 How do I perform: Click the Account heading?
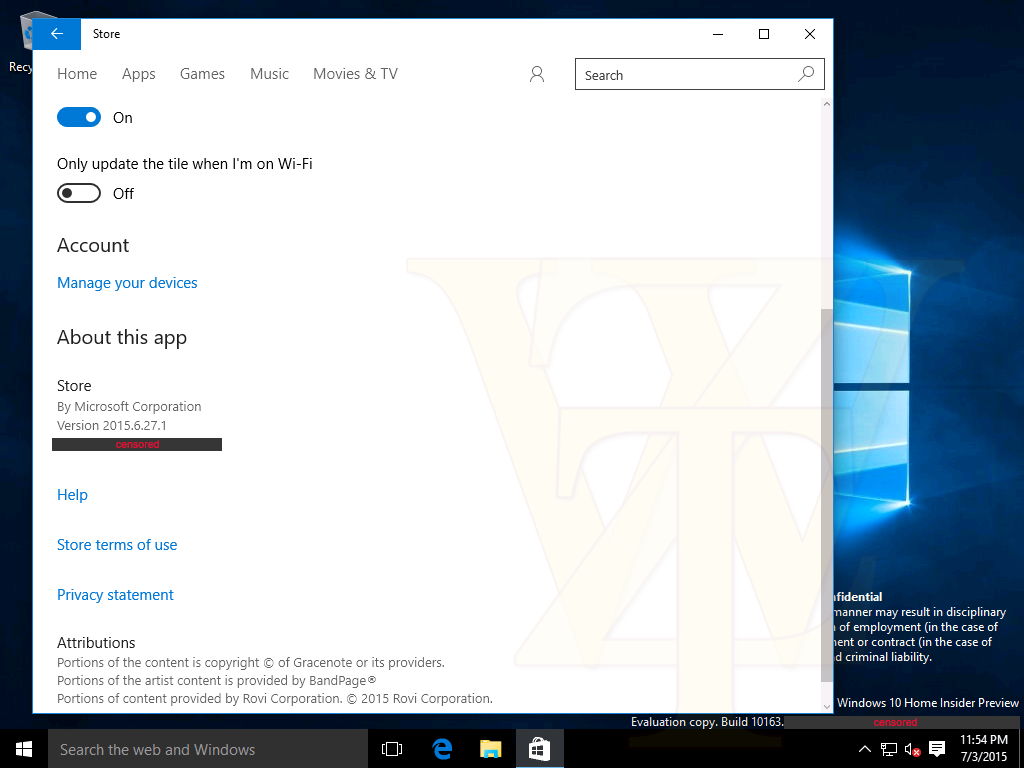pyautogui.click(x=93, y=245)
